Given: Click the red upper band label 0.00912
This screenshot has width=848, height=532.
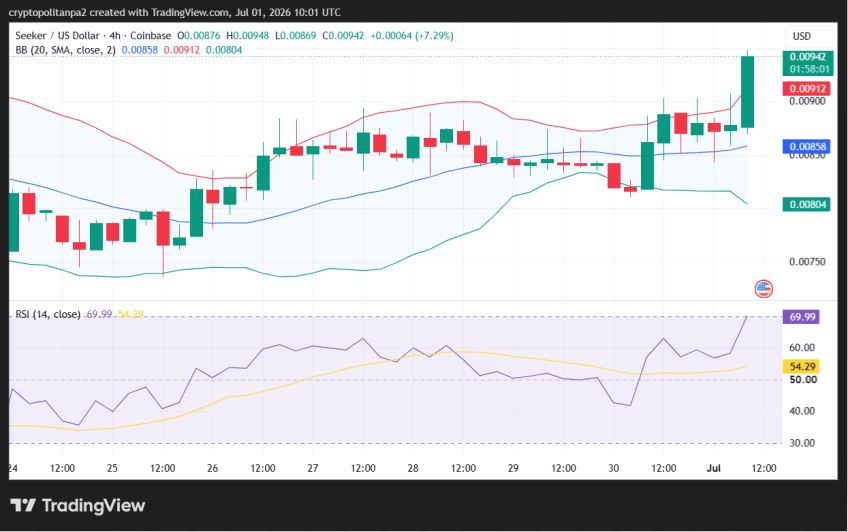Looking at the screenshot, I should [806, 88].
